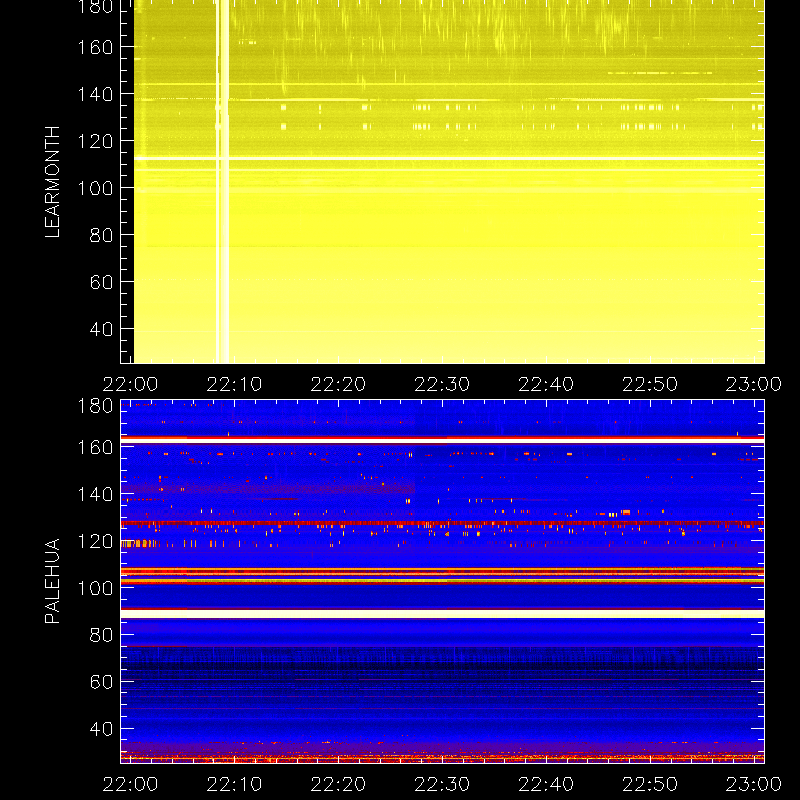Pick the 22:00 label under the Palehua plot

[x=131, y=784]
